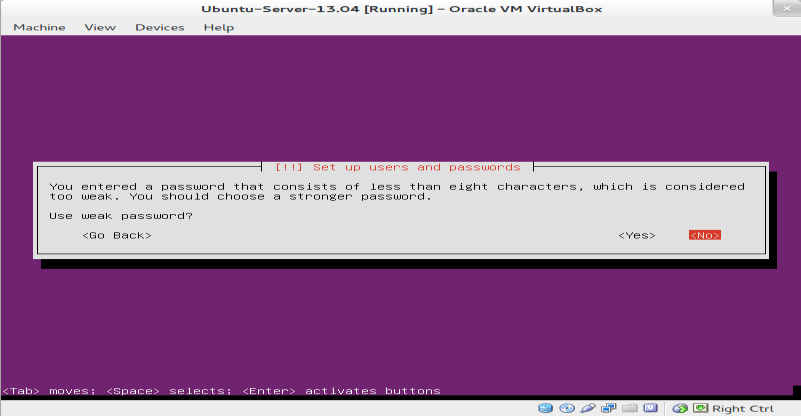
Task: Open the Machine menu
Action: 39,27
